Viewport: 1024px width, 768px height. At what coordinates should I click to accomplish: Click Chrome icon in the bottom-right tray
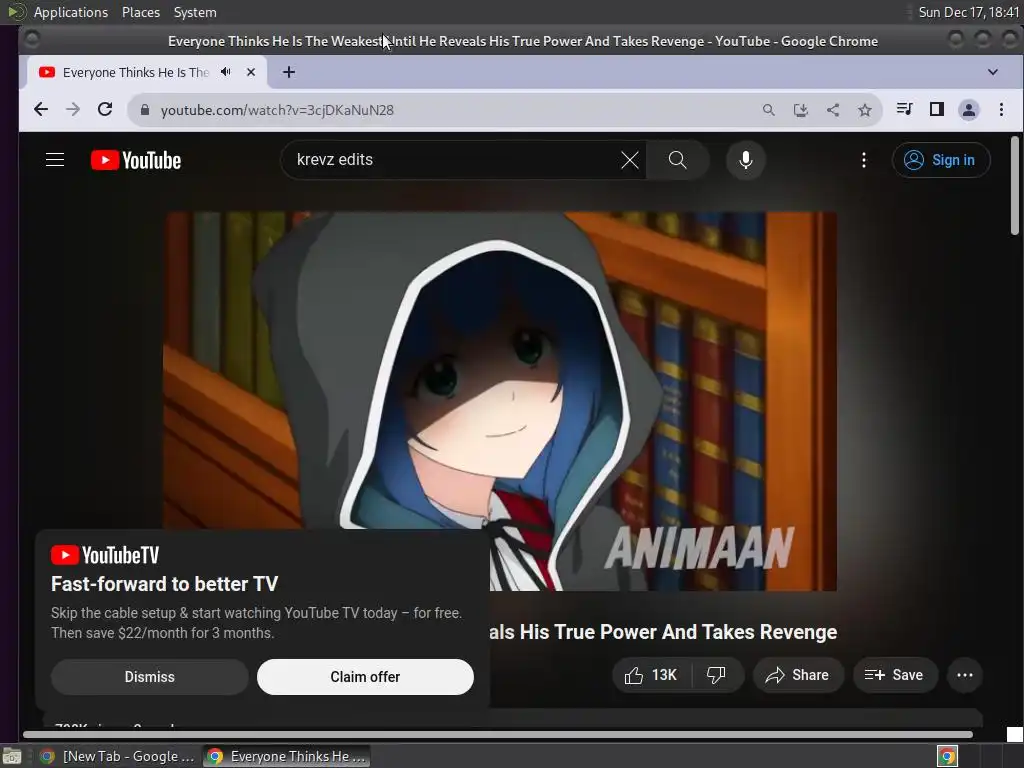[948, 756]
